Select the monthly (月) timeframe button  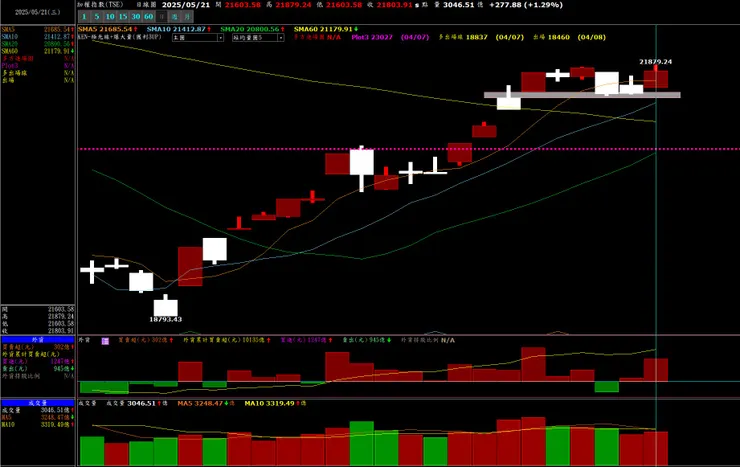pos(187,17)
